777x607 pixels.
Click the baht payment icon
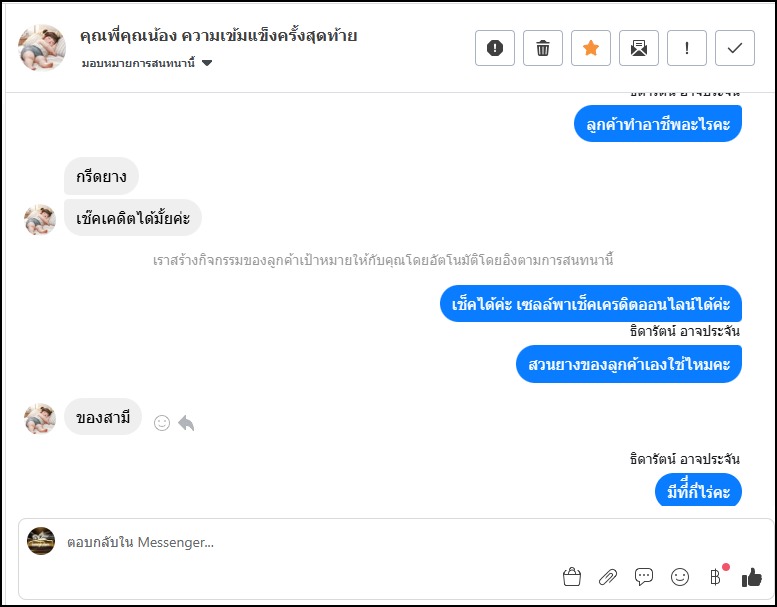pos(715,577)
